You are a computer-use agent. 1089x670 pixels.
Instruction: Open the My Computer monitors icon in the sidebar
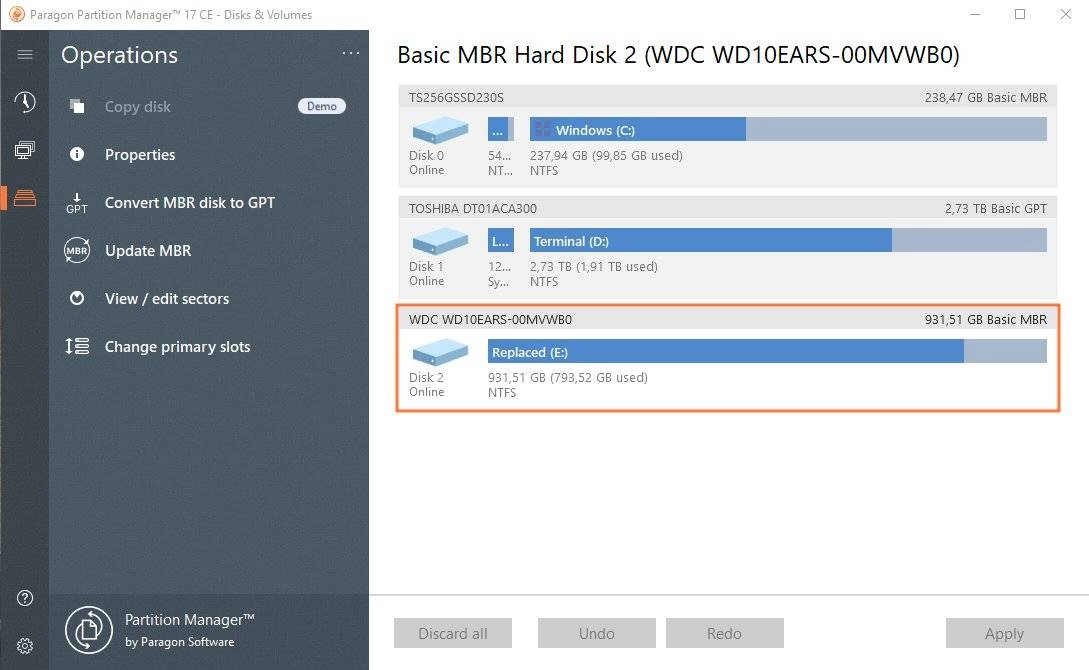(25, 150)
